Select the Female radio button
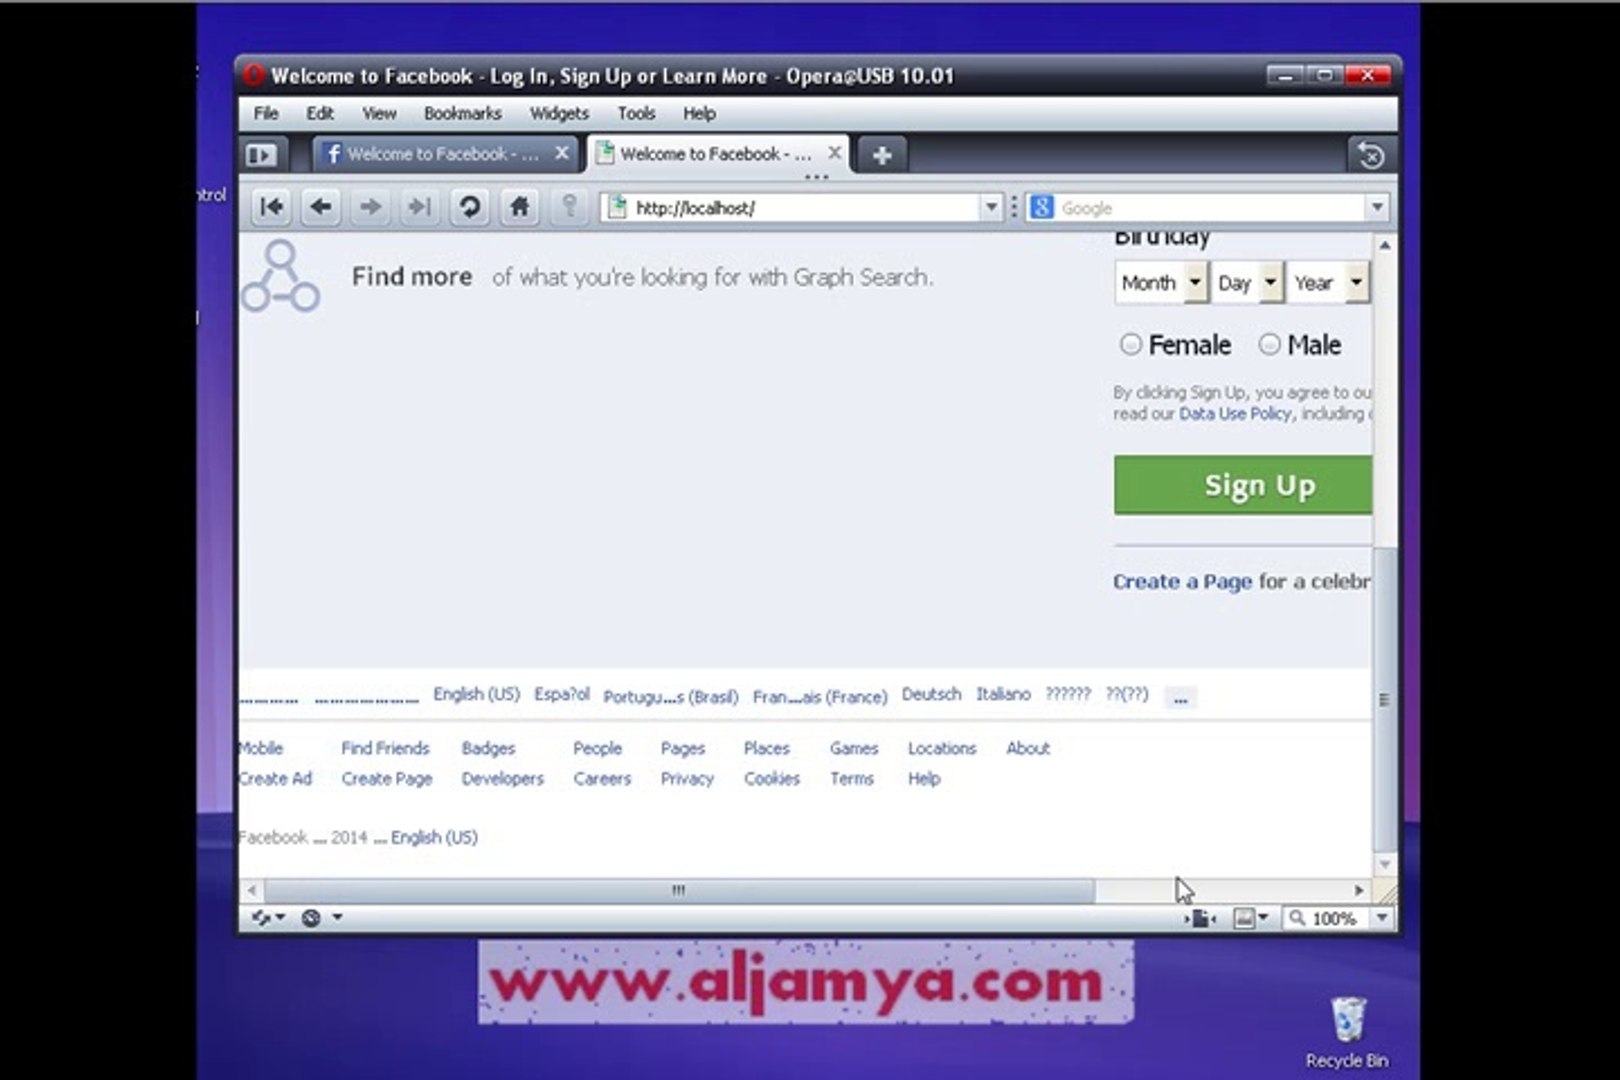The width and height of the screenshot is (1620, 1080). pos(1131,344)
